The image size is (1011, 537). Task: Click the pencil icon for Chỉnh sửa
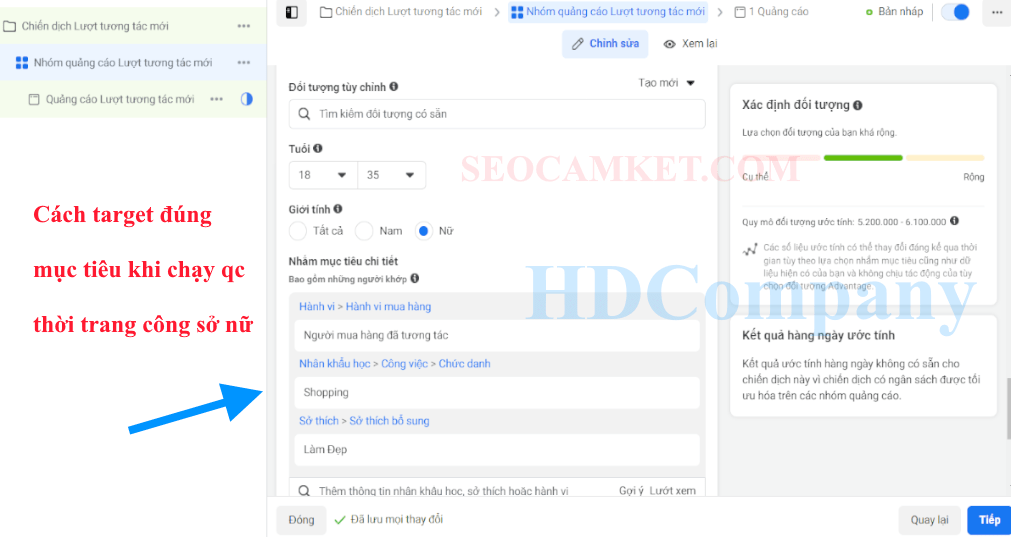(x=578, y=44)
